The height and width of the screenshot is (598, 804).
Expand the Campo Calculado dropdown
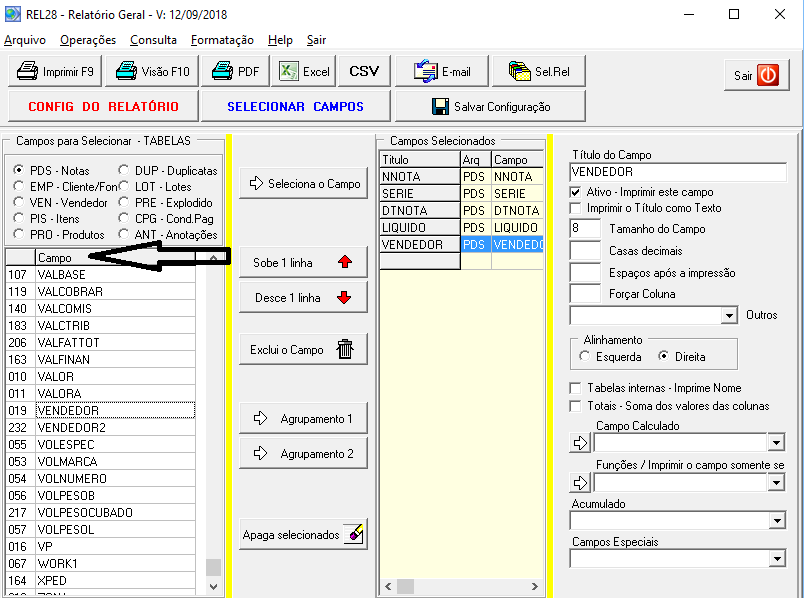click(x=776, y=443)
